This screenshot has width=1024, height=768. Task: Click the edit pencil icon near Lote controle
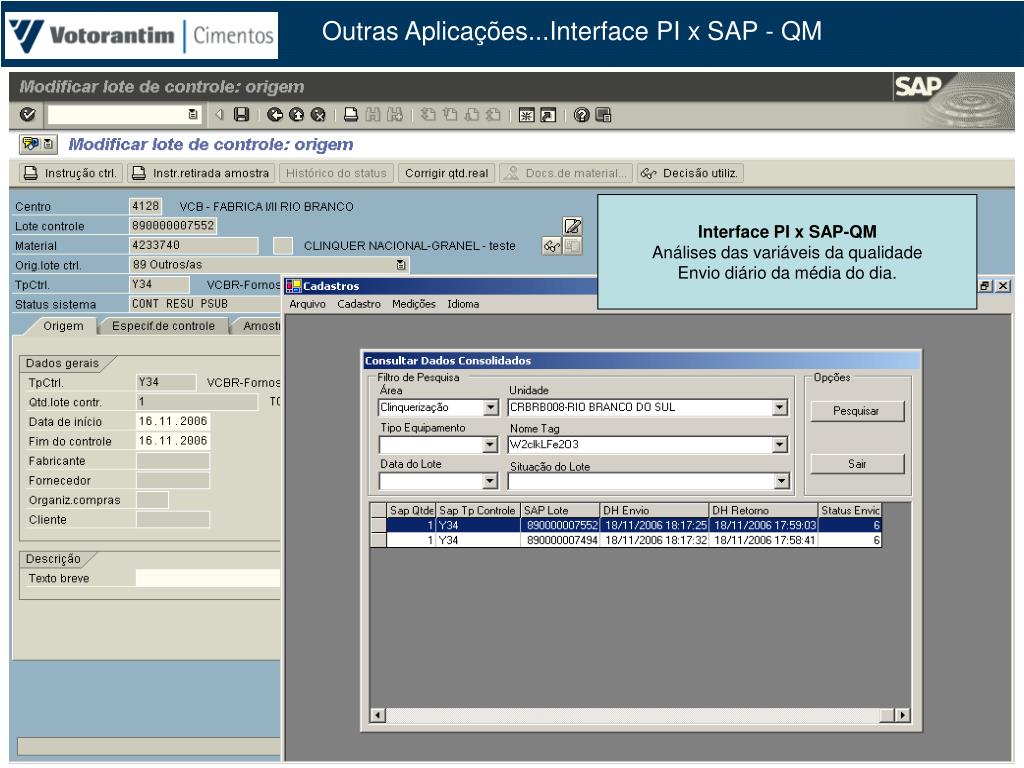pos(572,226)
